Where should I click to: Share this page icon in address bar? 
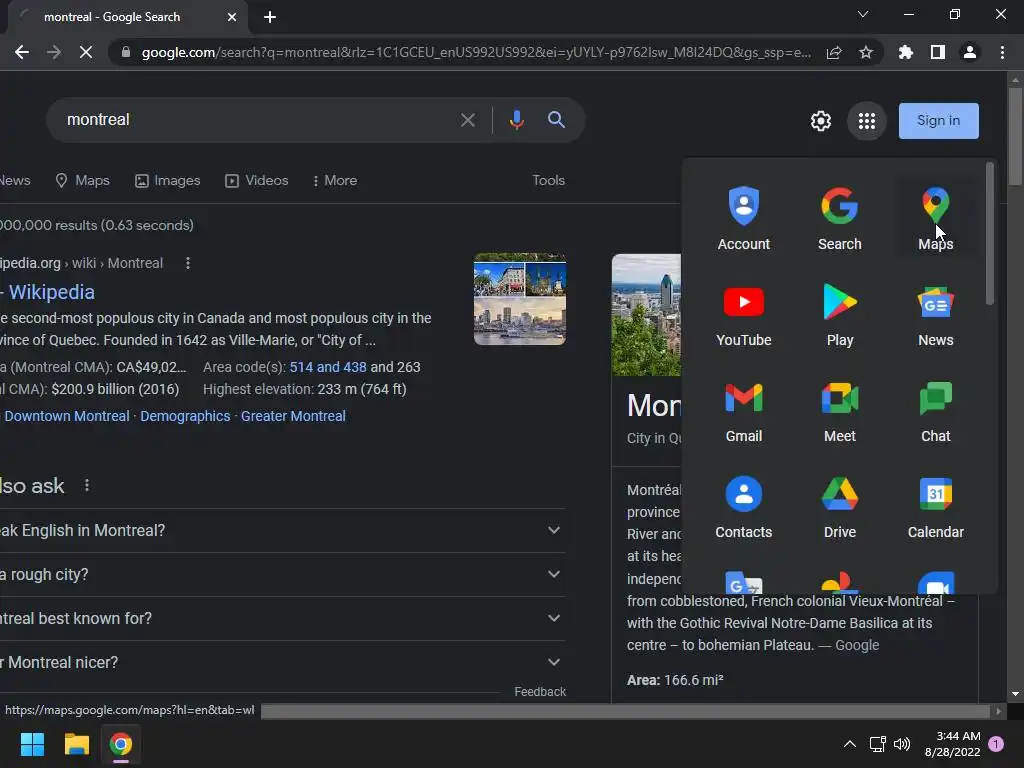[x=834, y=52]
